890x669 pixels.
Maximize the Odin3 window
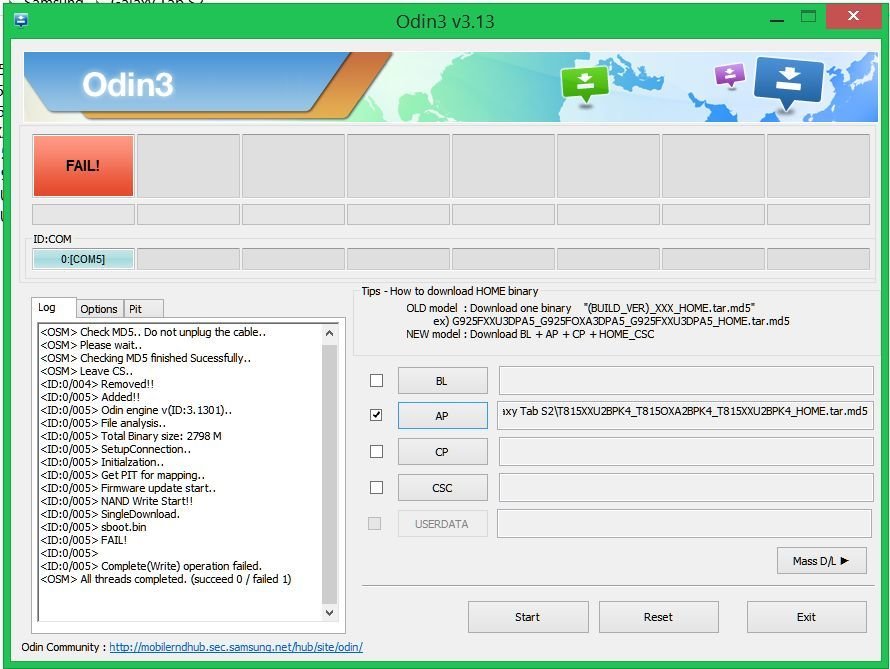coord(808,16)
